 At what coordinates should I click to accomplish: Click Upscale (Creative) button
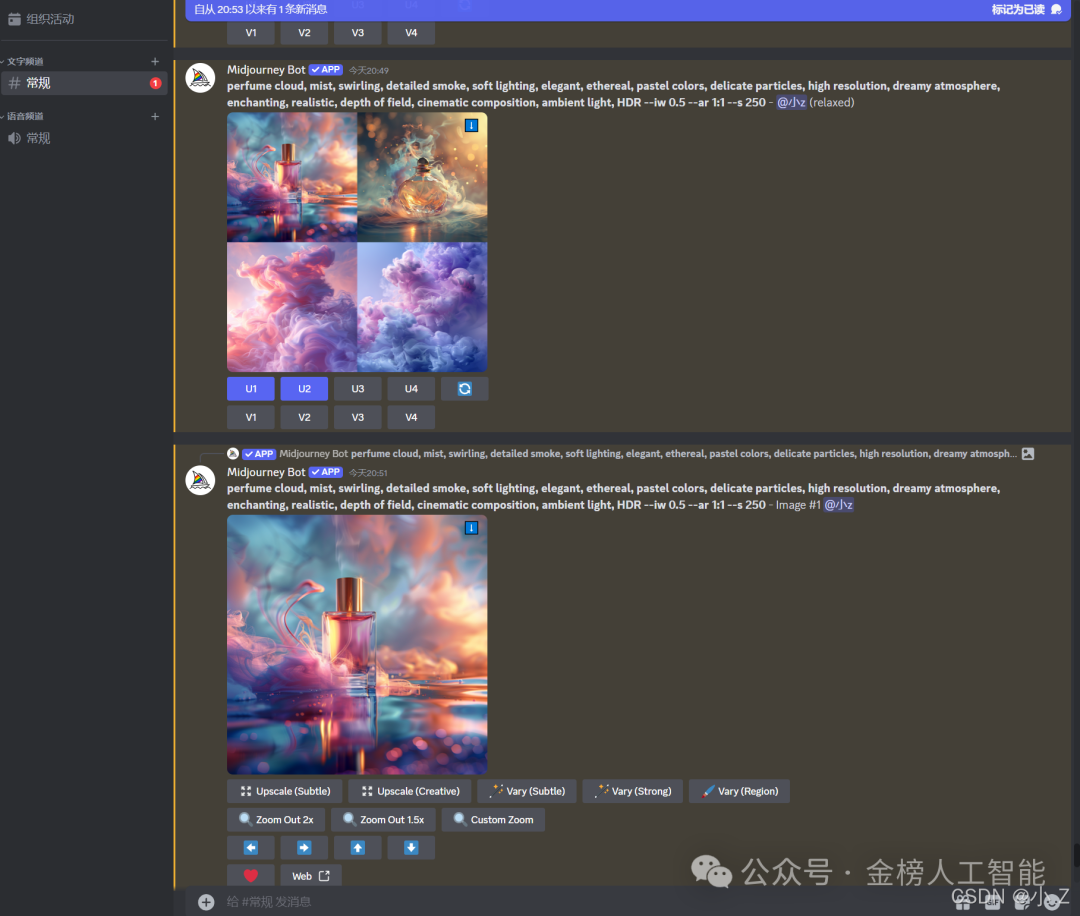click(409, 791)
